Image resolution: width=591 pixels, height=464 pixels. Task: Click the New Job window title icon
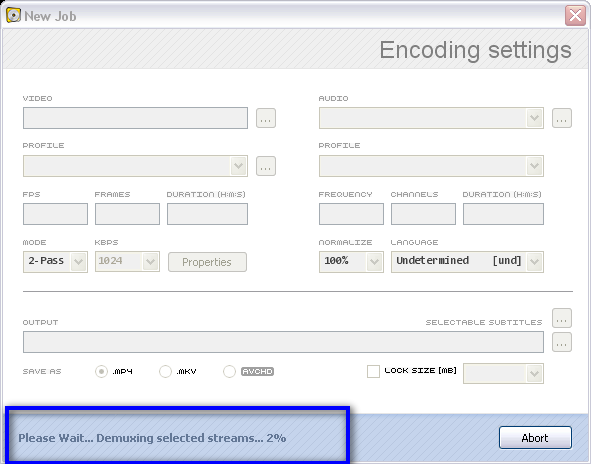coord(13,15)
